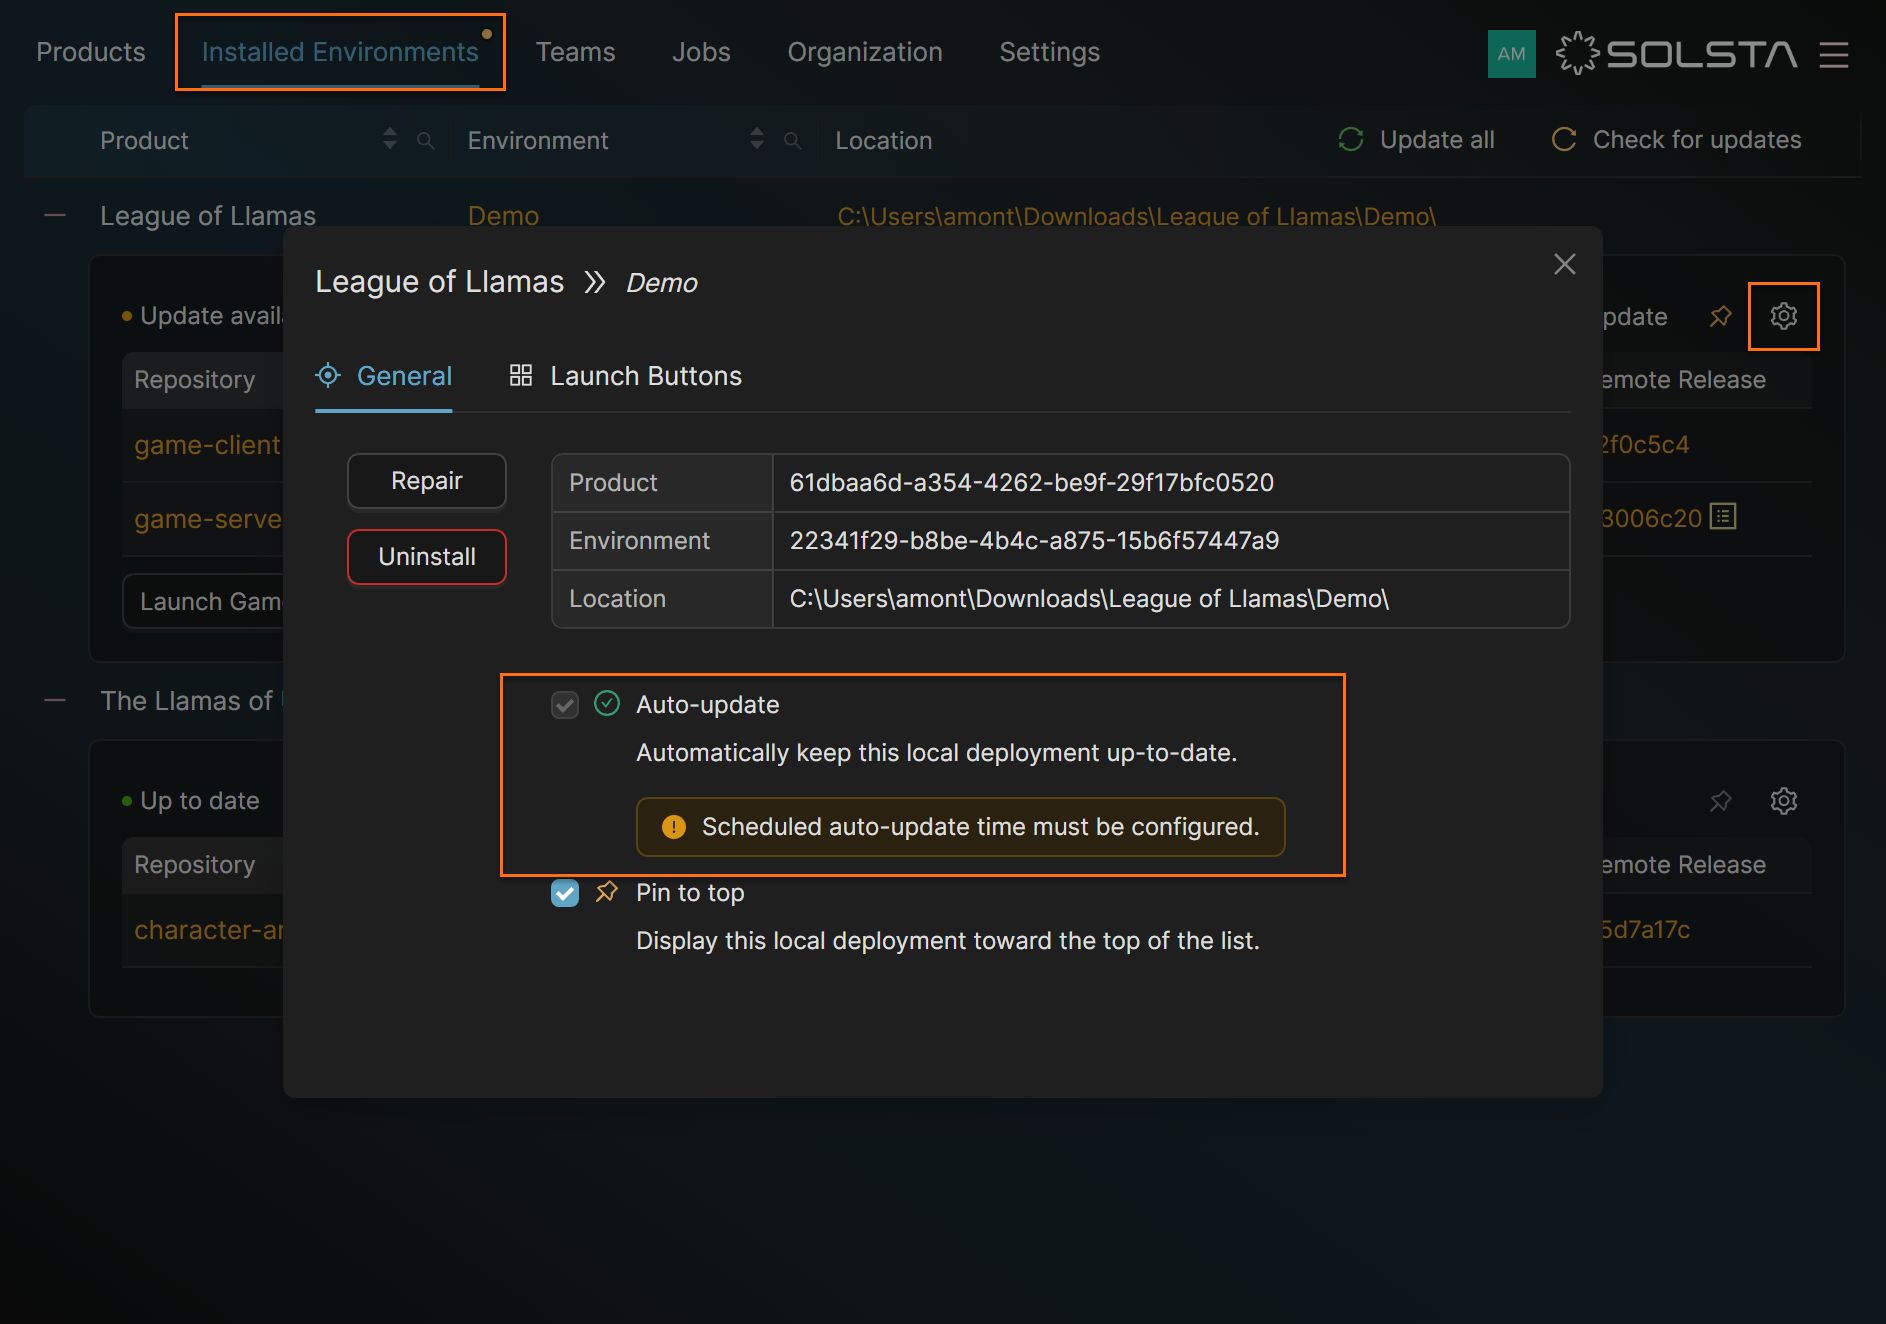Open the Settings tab
Viewport: 1886px width, 1324px height.
[x=1050, y=52]
